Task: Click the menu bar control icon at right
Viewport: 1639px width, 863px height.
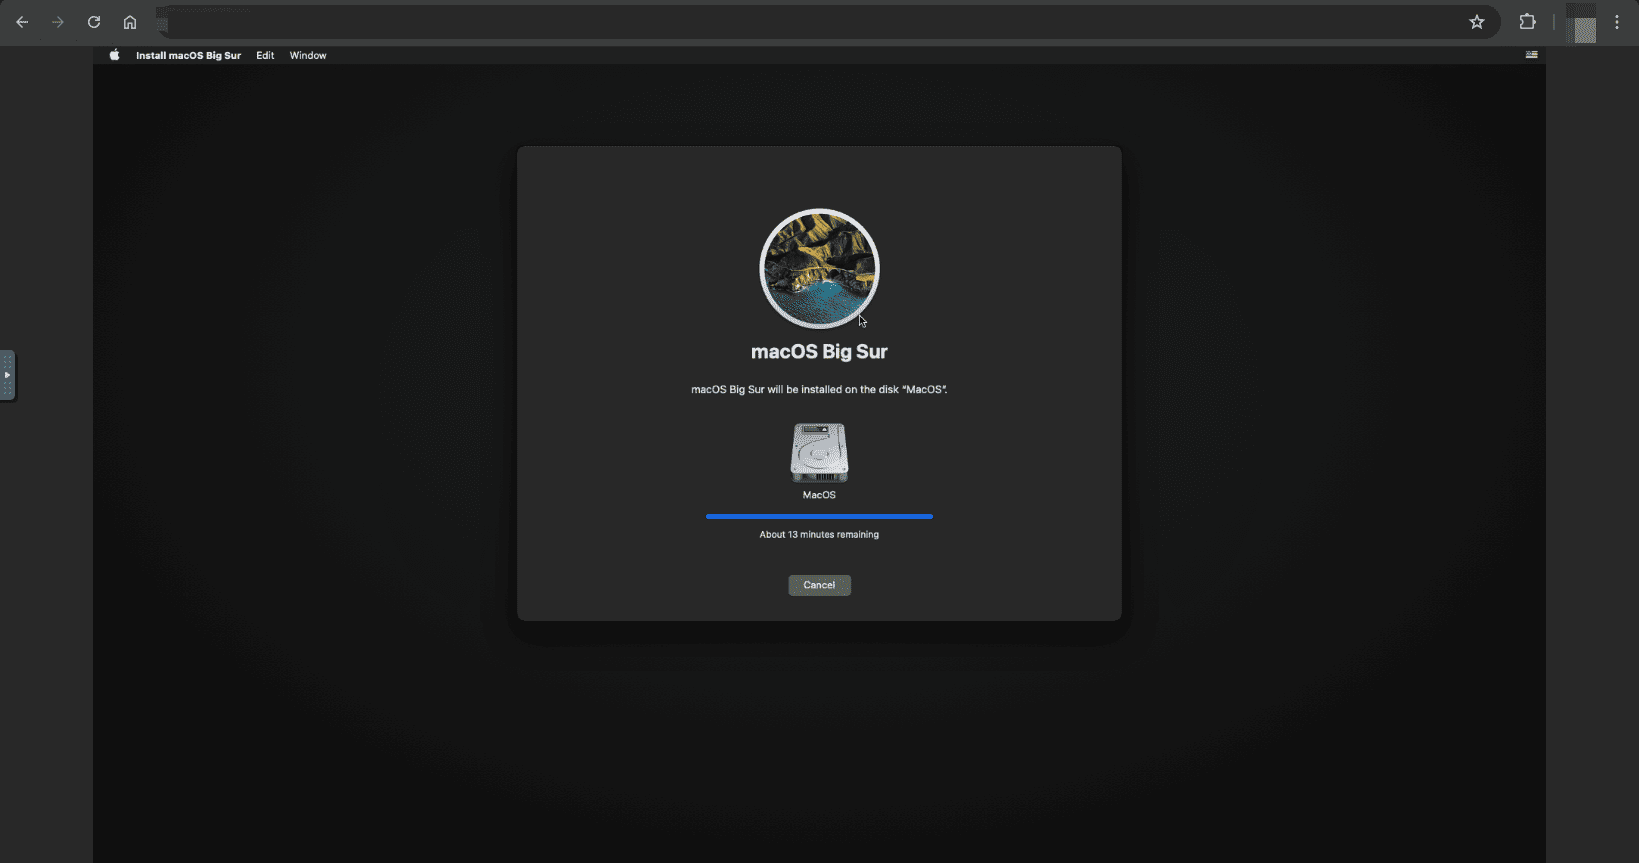Action: (x=1531, y=55)
